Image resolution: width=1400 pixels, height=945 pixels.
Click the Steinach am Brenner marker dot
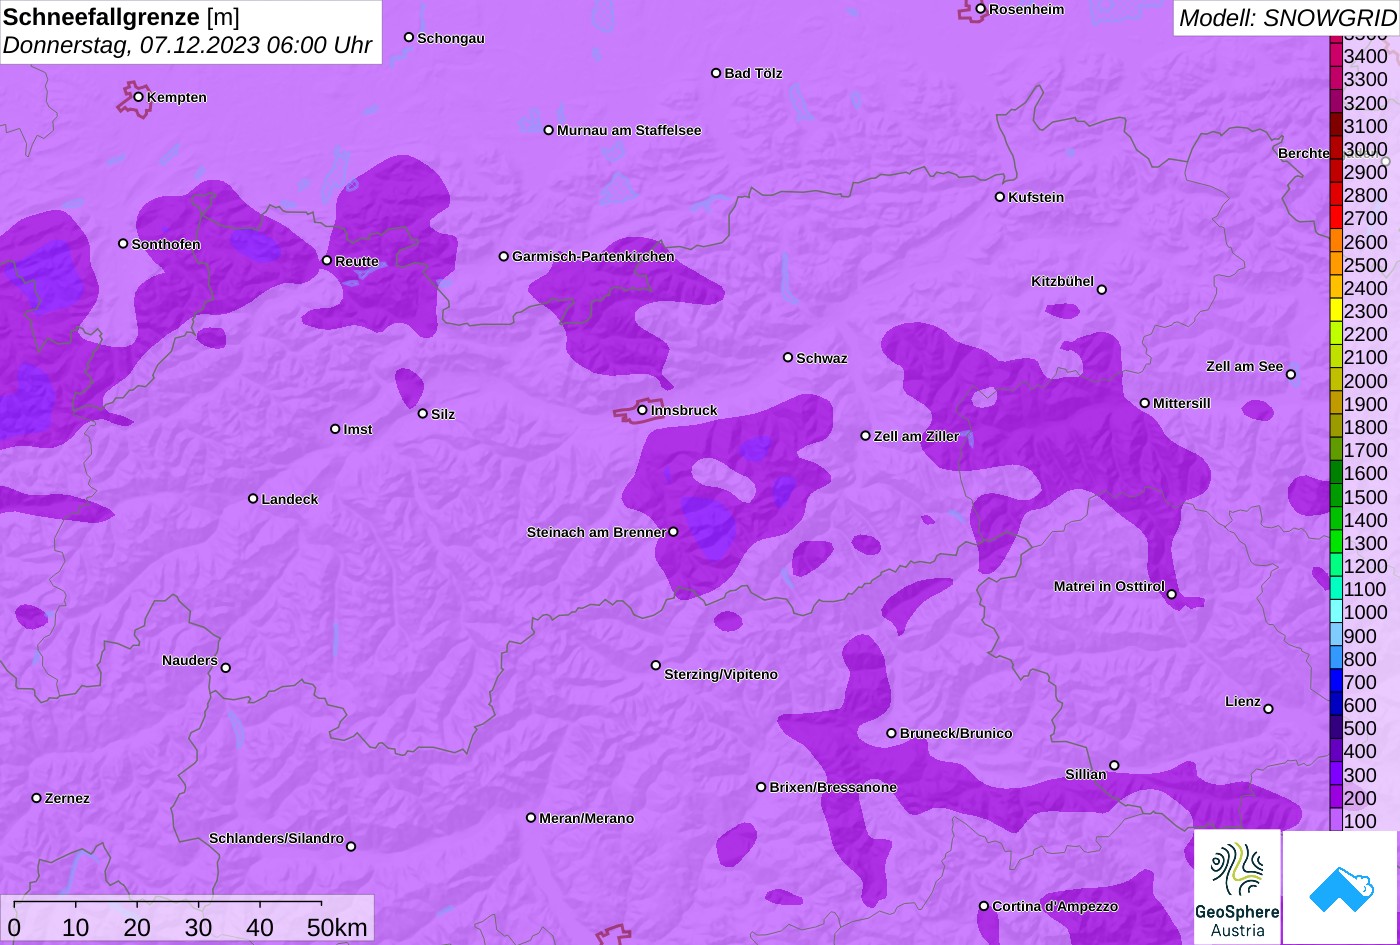[673, 532]
